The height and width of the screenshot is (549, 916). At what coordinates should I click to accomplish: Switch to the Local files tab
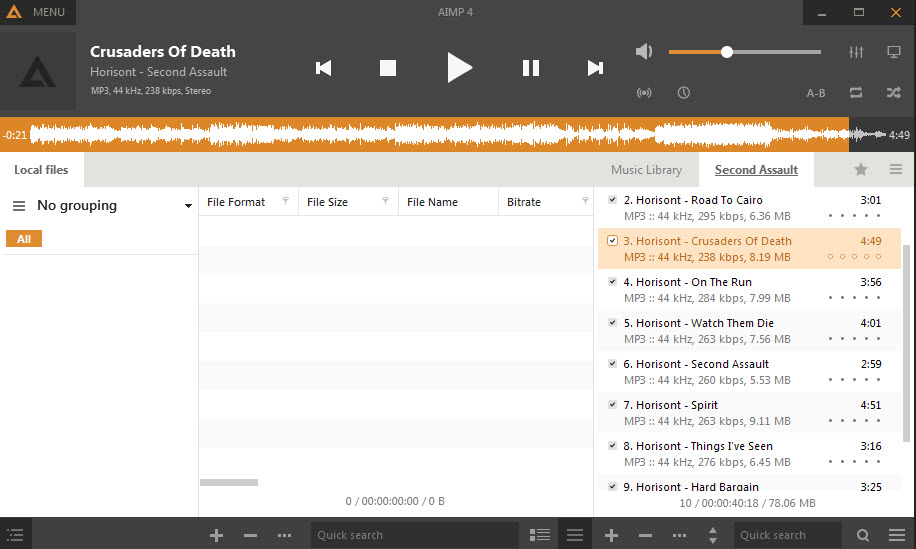tap(41, 170)
